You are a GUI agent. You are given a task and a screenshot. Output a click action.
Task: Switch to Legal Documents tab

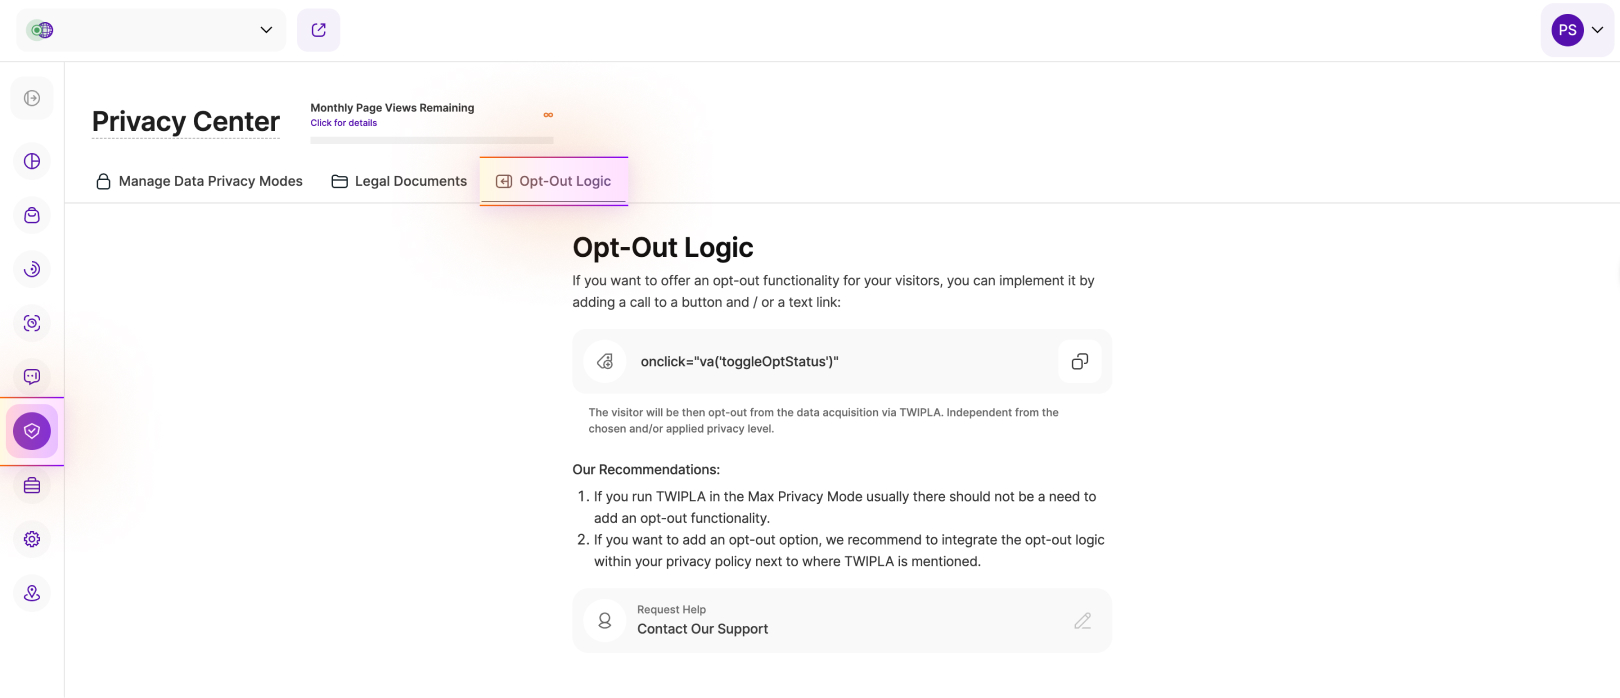(399, 181)
